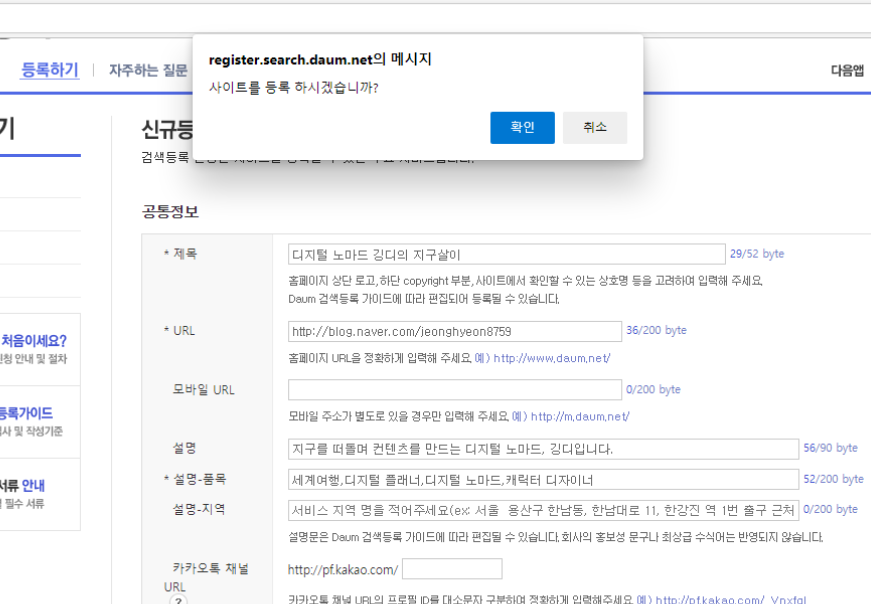This screenshot has height=604, width=871.
Task: Click the 공통정보 section heading
Action: click(x=170, y=212)
